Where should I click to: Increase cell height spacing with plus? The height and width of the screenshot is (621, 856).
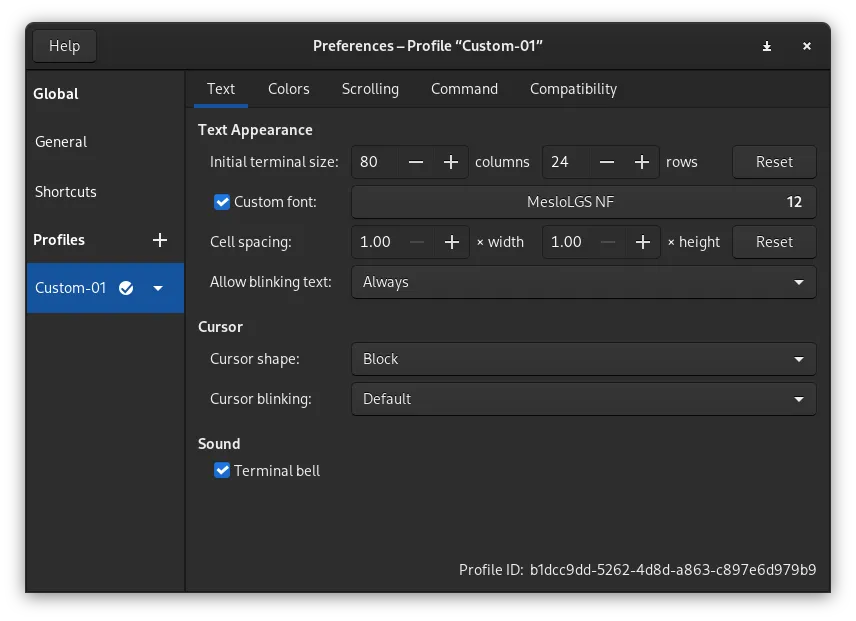tap(642, 242)
